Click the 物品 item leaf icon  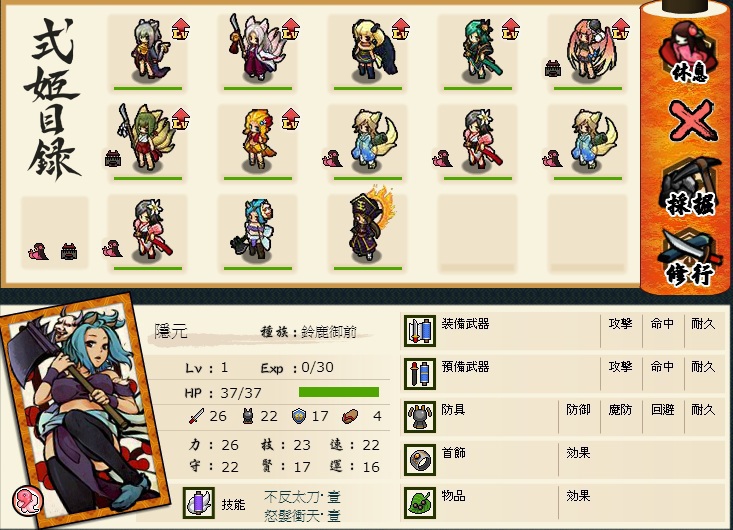point(420,502)
